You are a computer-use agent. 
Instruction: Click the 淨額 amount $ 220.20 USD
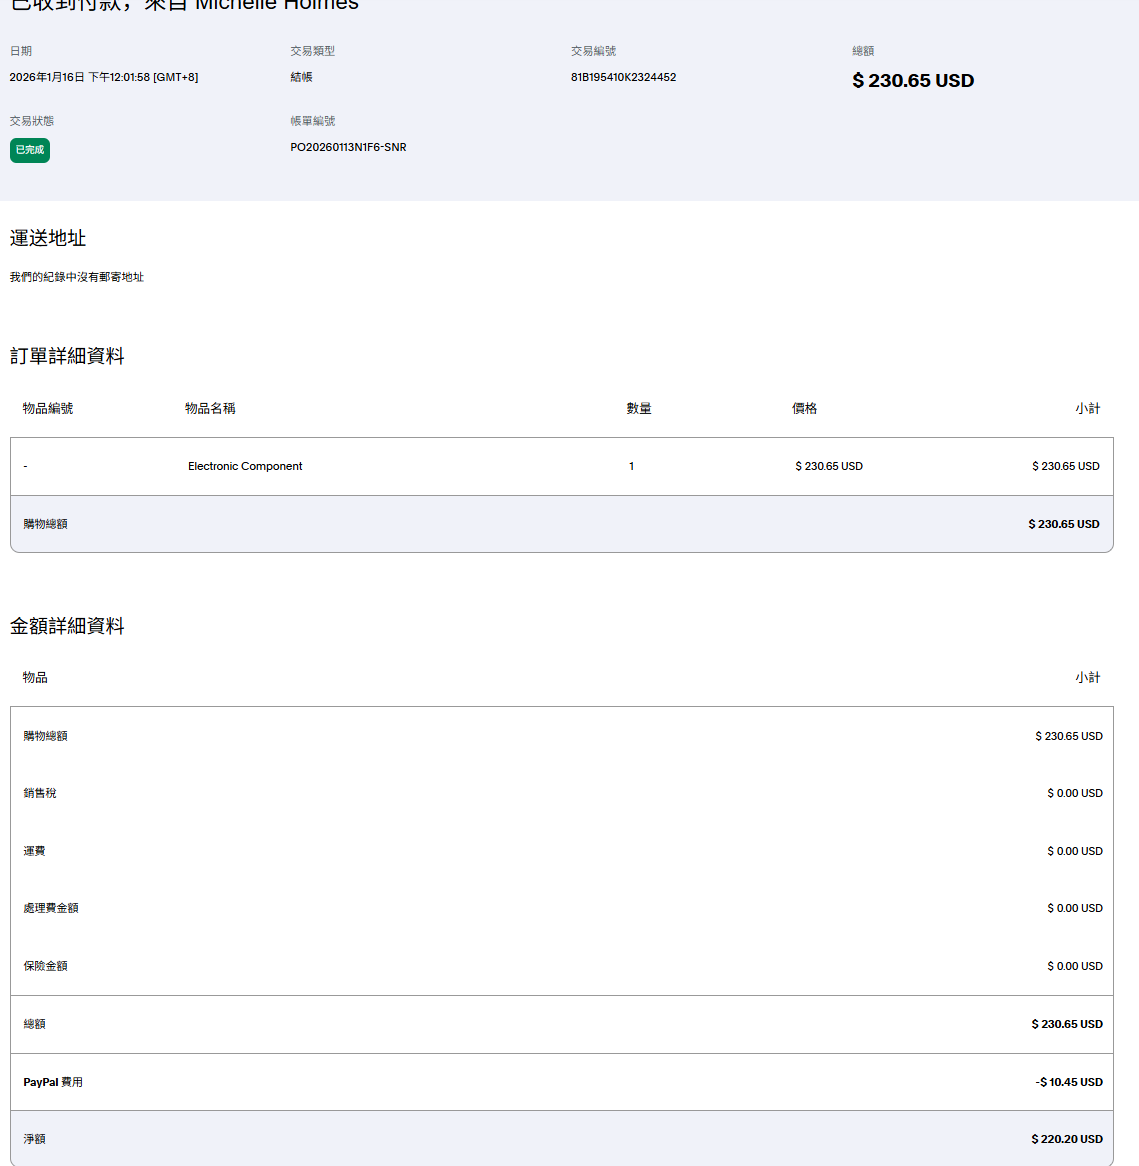click(x=1066, y=1139)
